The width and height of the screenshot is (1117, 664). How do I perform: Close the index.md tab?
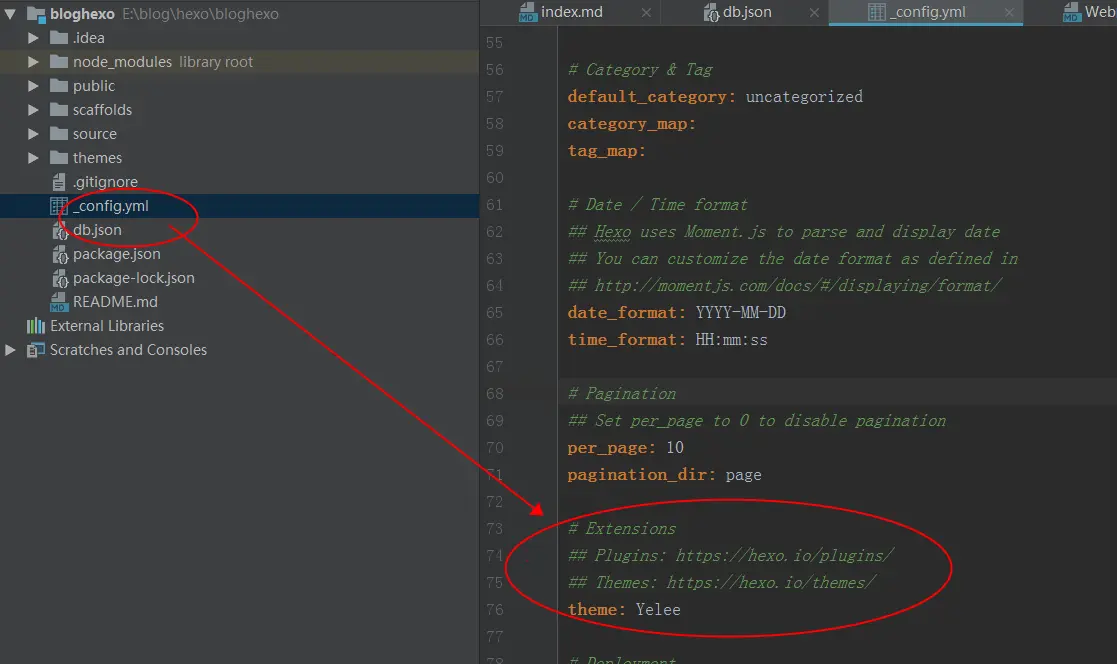click(x=645, y=13)
